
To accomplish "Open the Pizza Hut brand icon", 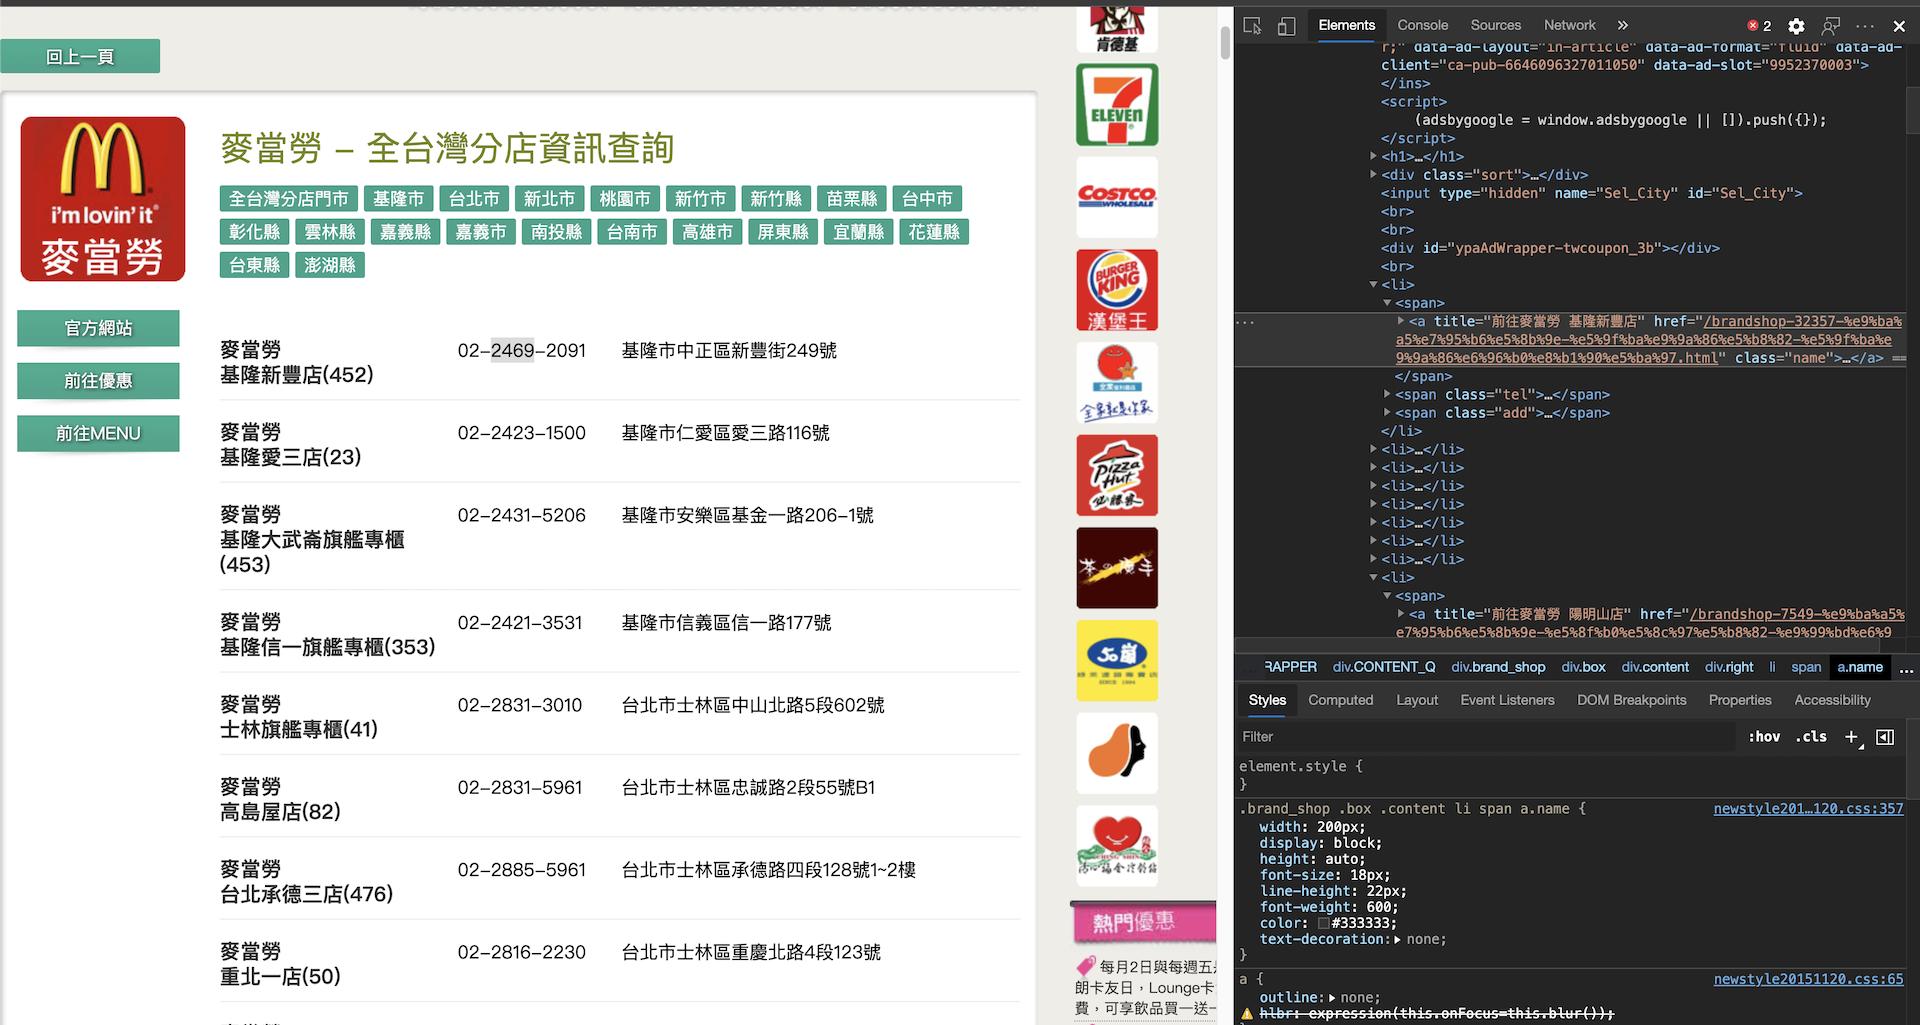I will click(1117, 475).
